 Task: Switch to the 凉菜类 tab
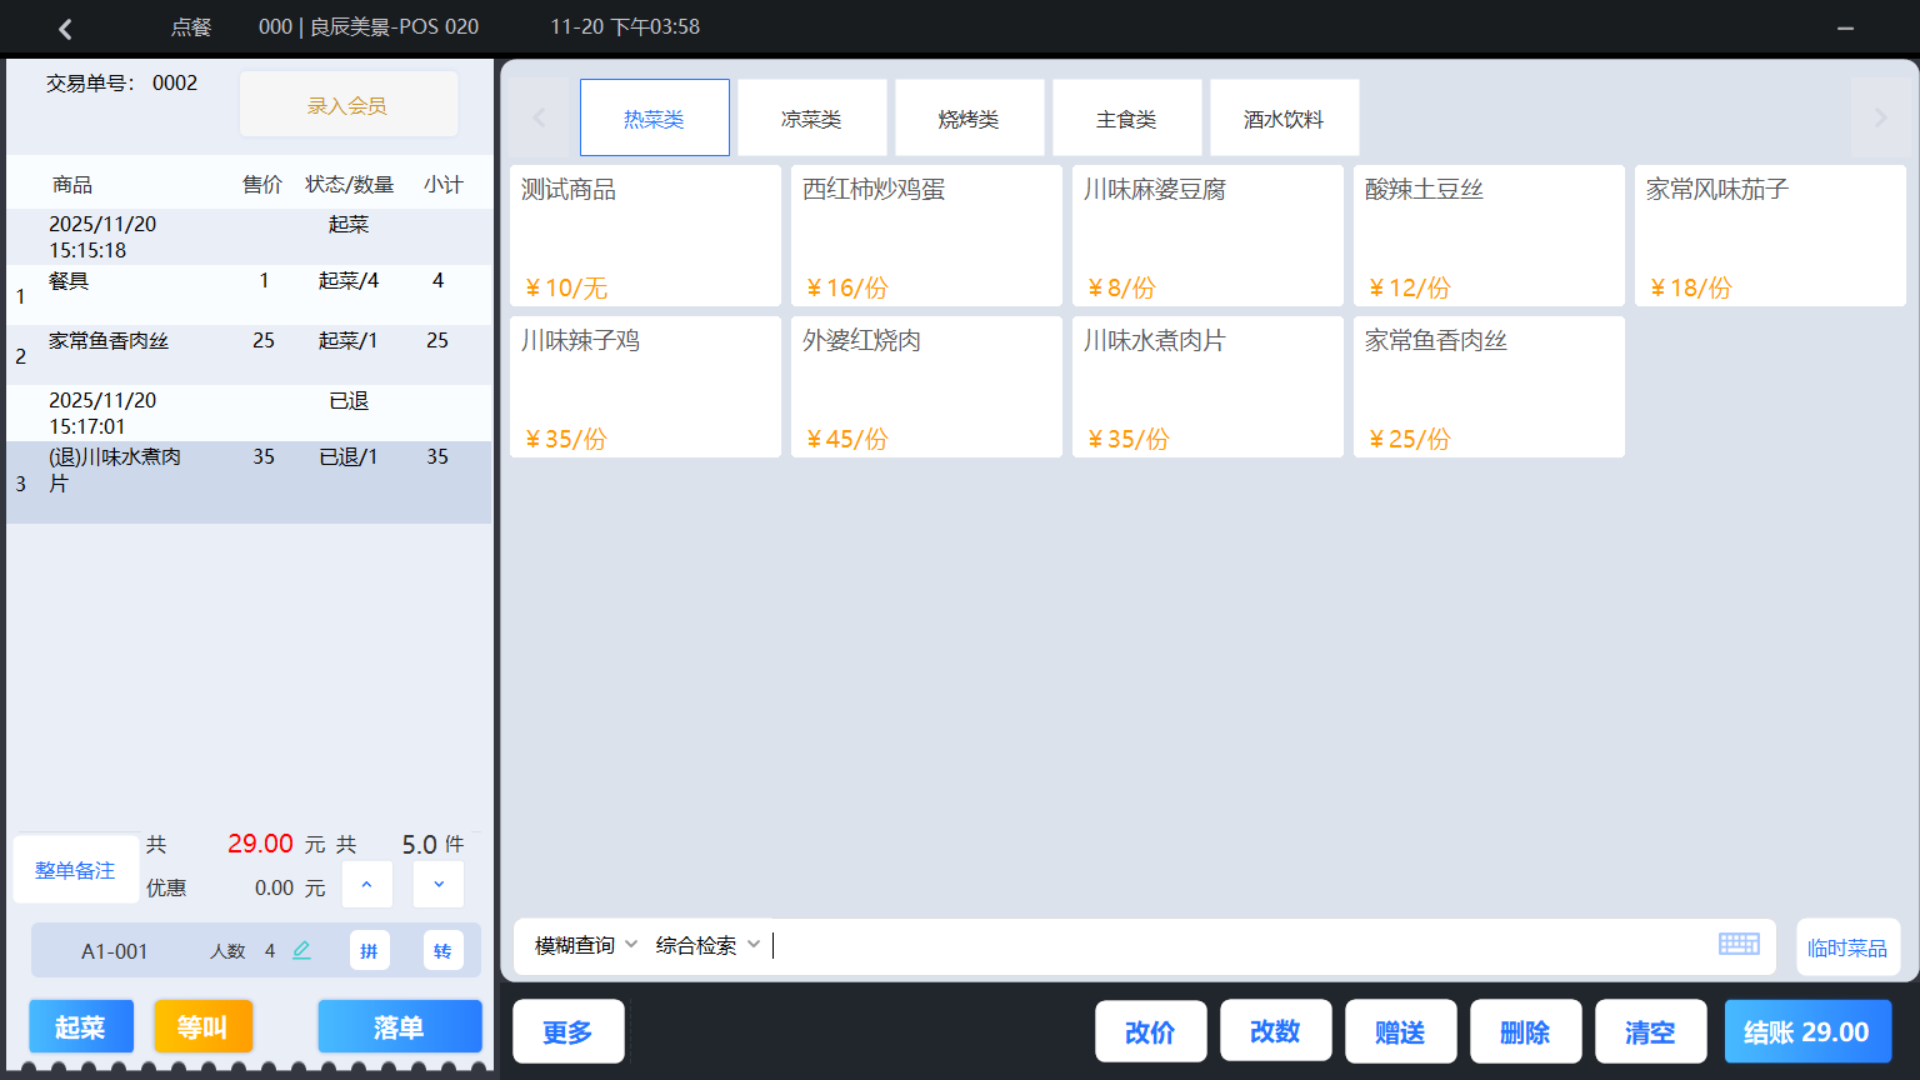click(x=811, y=119)
